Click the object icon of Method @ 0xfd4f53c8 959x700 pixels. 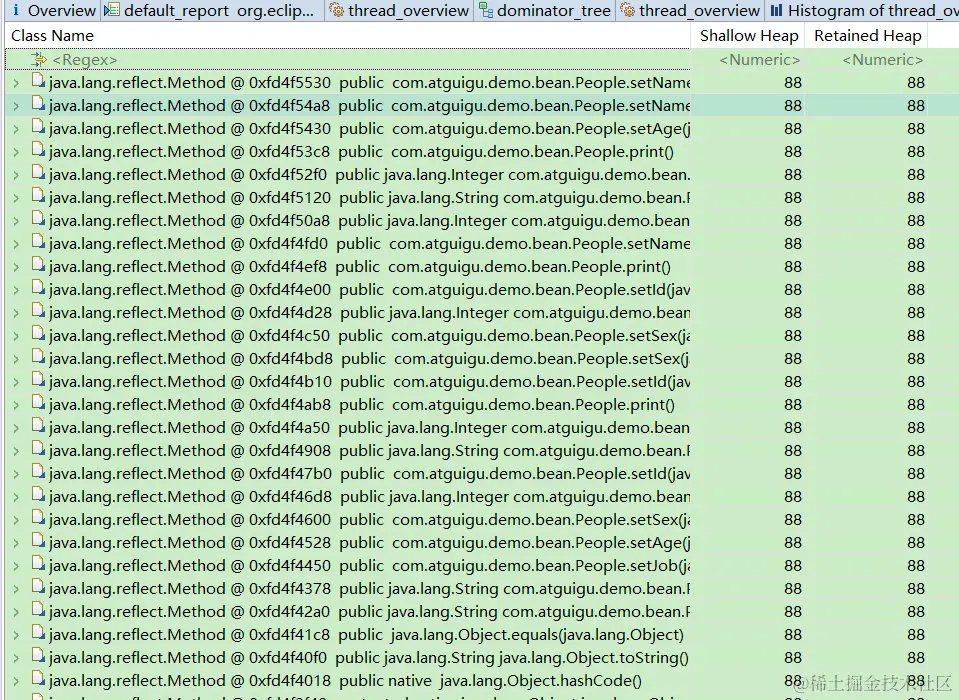point(39,150)
